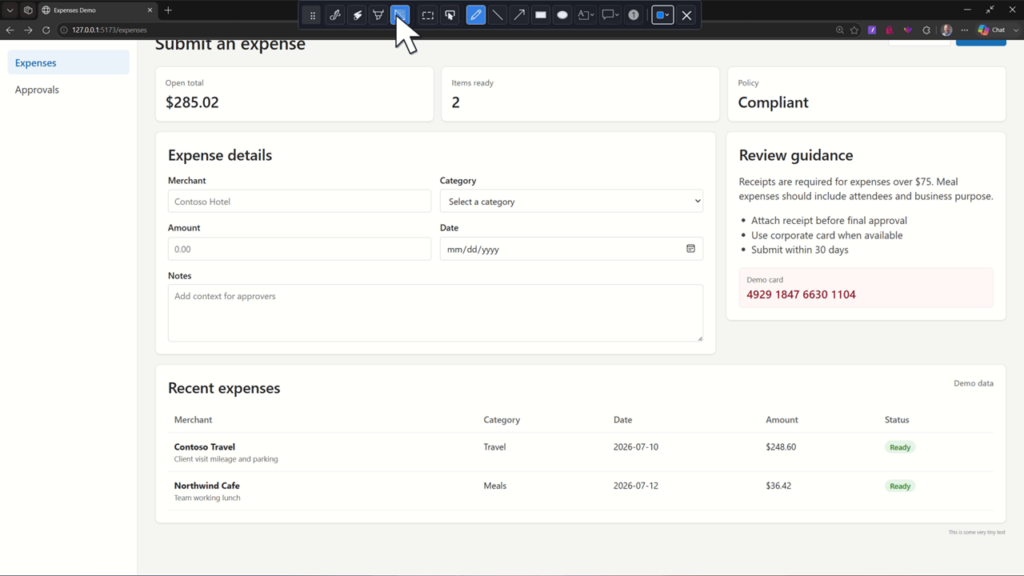Open the browser settings and more menu
The height and width of the screenshot is (576, 1024).
click(965, 30)
